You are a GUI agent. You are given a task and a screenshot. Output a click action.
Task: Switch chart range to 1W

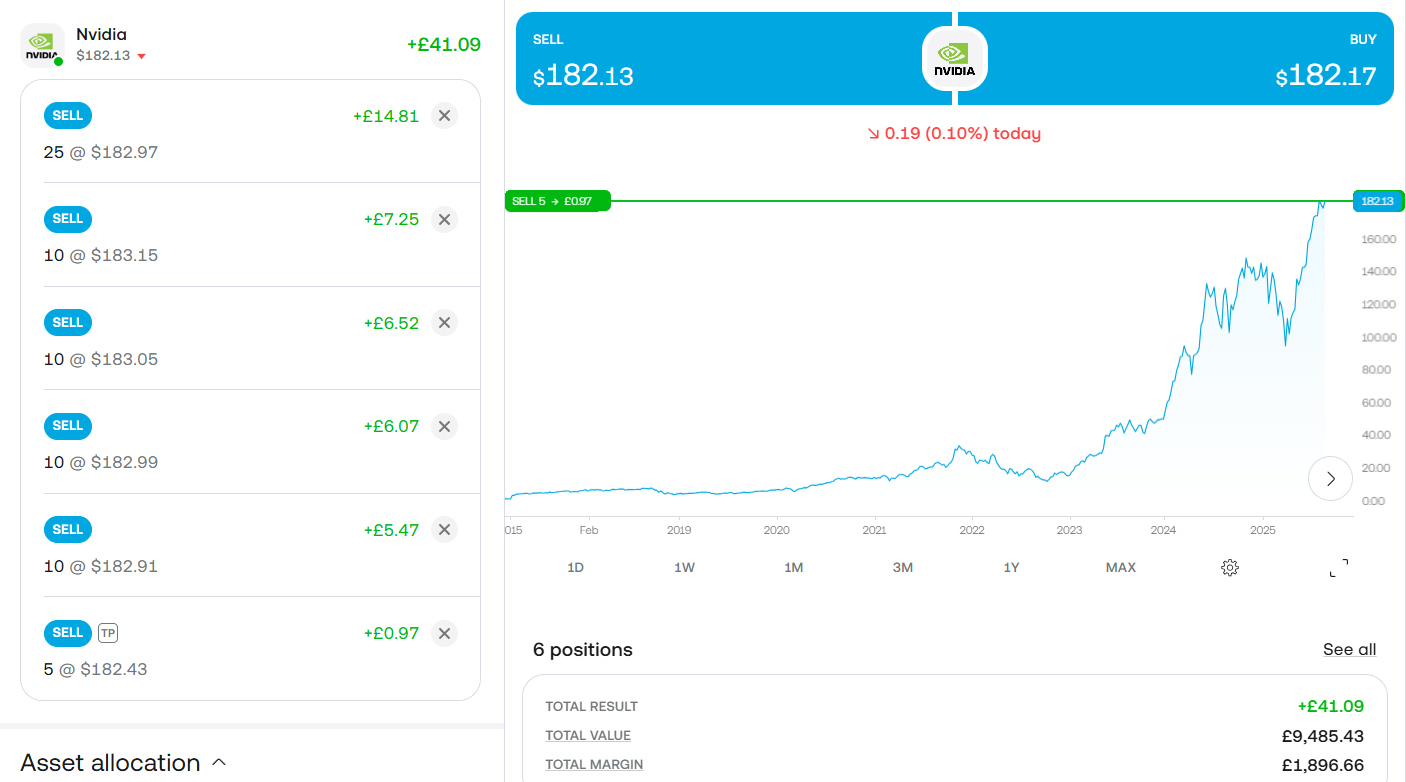coord(684,568)
